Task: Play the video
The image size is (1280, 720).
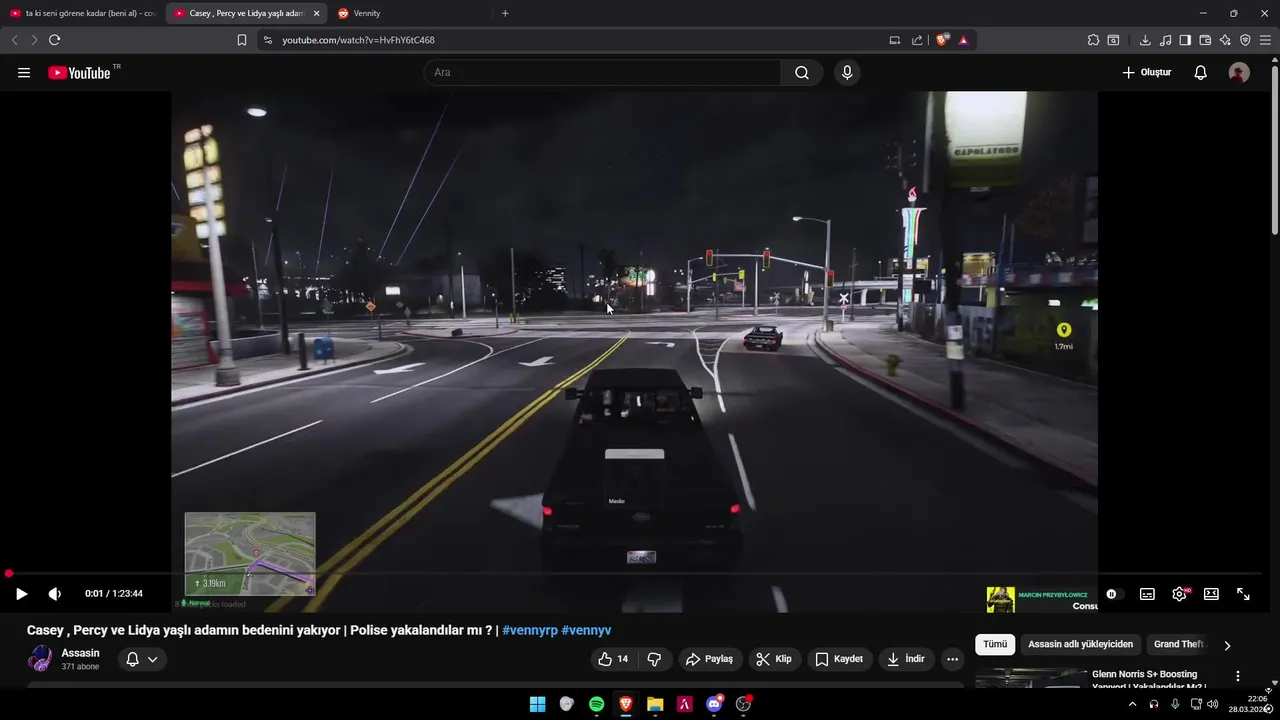Action: tap(21, 594)
